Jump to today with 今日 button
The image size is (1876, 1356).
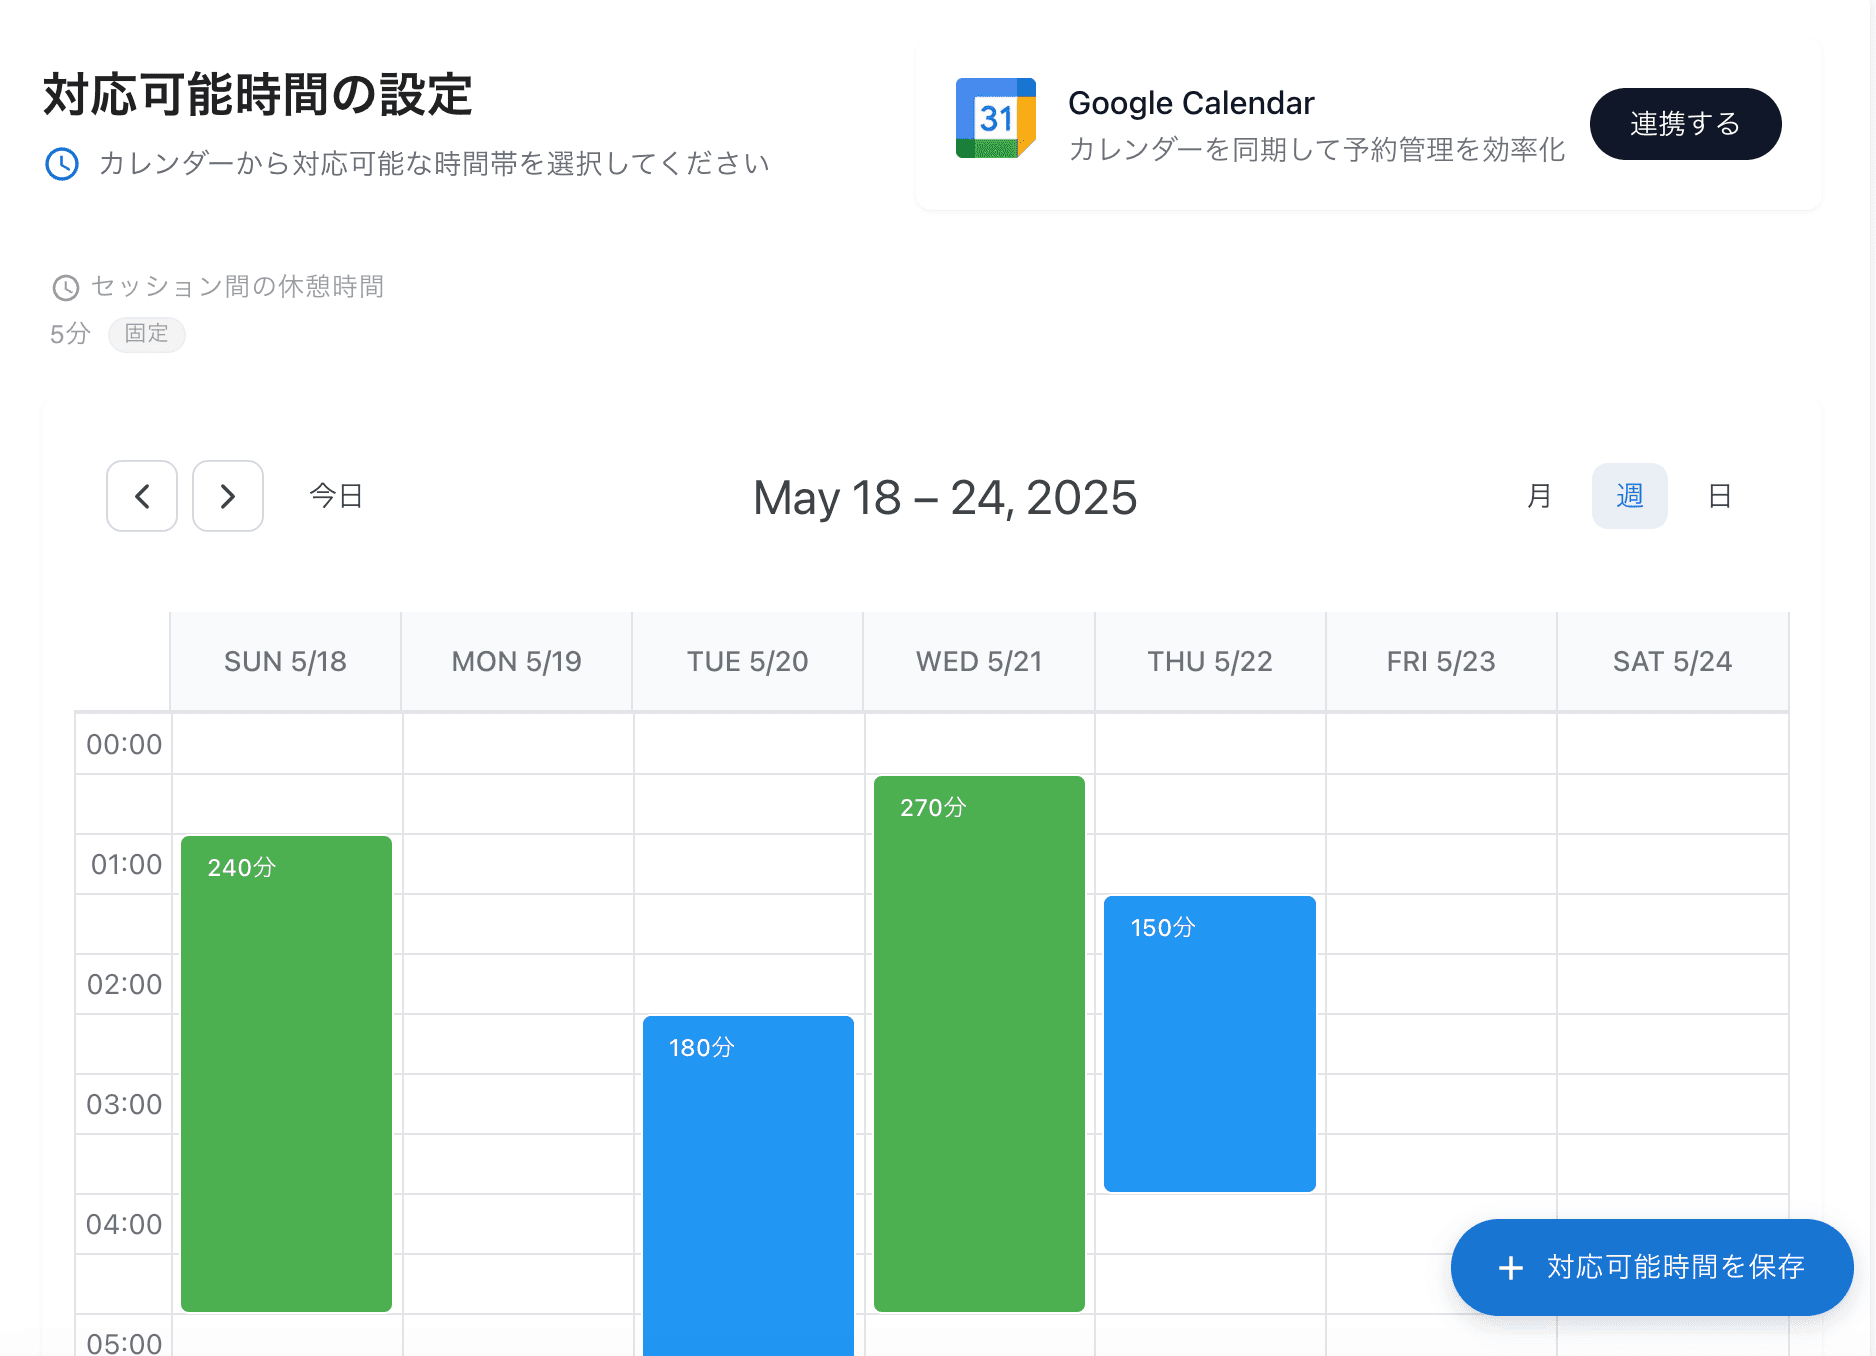(336, 496)
